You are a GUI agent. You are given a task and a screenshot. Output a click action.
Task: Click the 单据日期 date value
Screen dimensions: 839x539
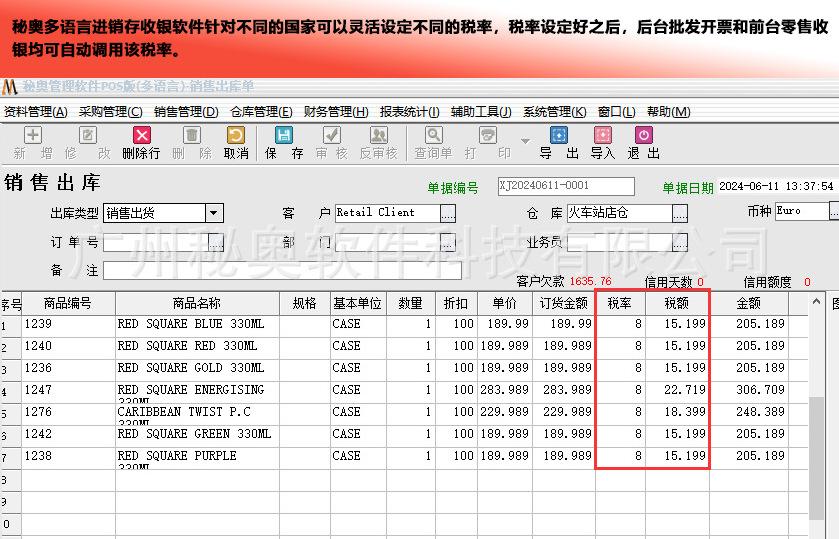point(776,186)
